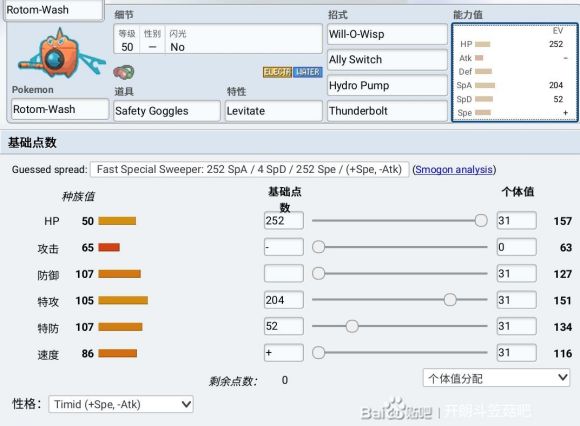
Task: Open the Timid nature dropdown
Action: 121,404
